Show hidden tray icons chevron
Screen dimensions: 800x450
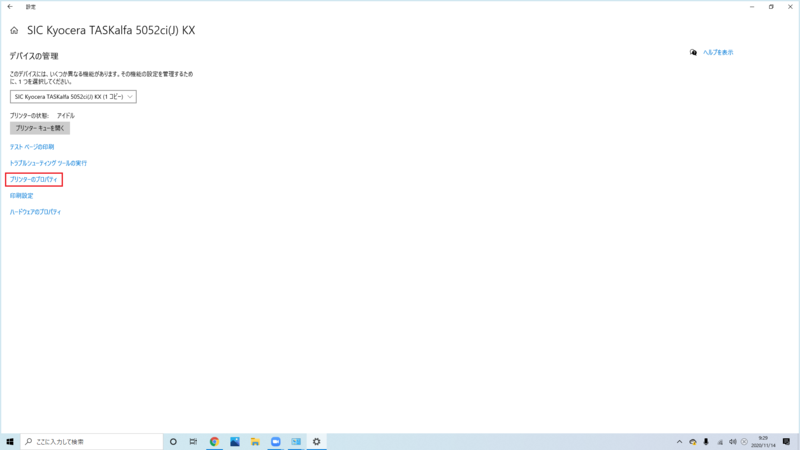(x=679, y=442)
